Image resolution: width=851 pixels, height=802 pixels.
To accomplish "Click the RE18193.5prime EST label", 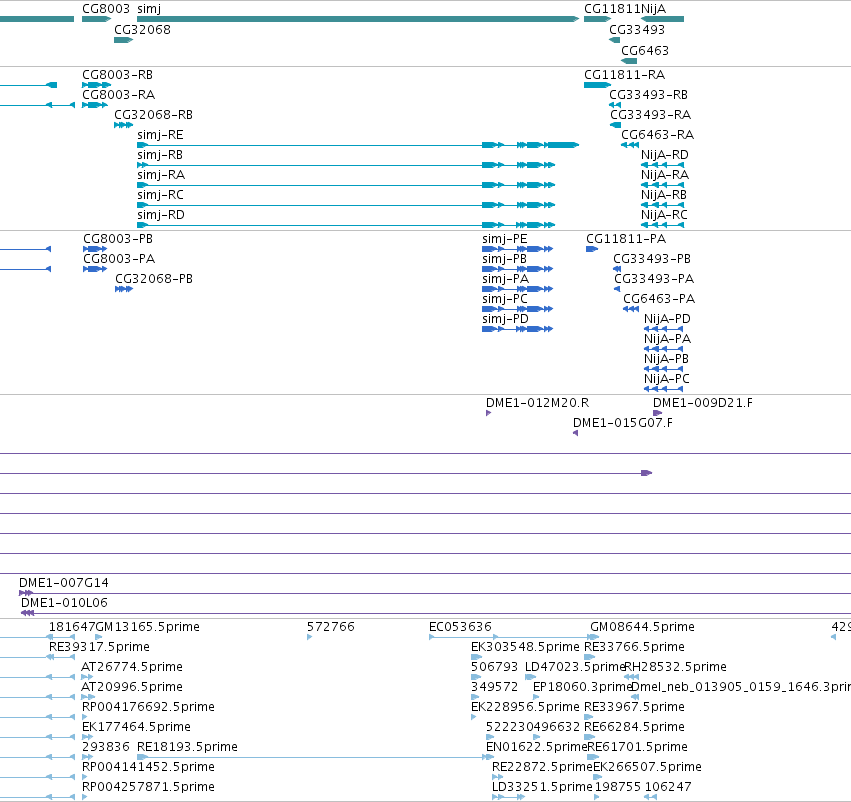I will [x=187, y=748].
